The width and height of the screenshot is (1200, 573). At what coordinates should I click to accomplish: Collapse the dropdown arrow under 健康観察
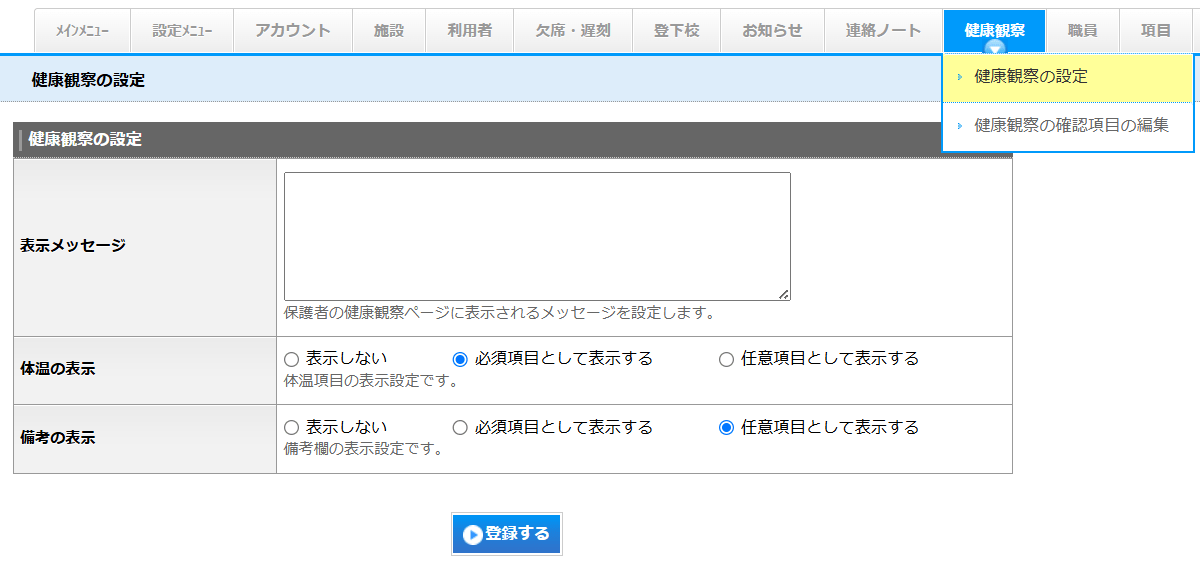click(x=994, y=47)
